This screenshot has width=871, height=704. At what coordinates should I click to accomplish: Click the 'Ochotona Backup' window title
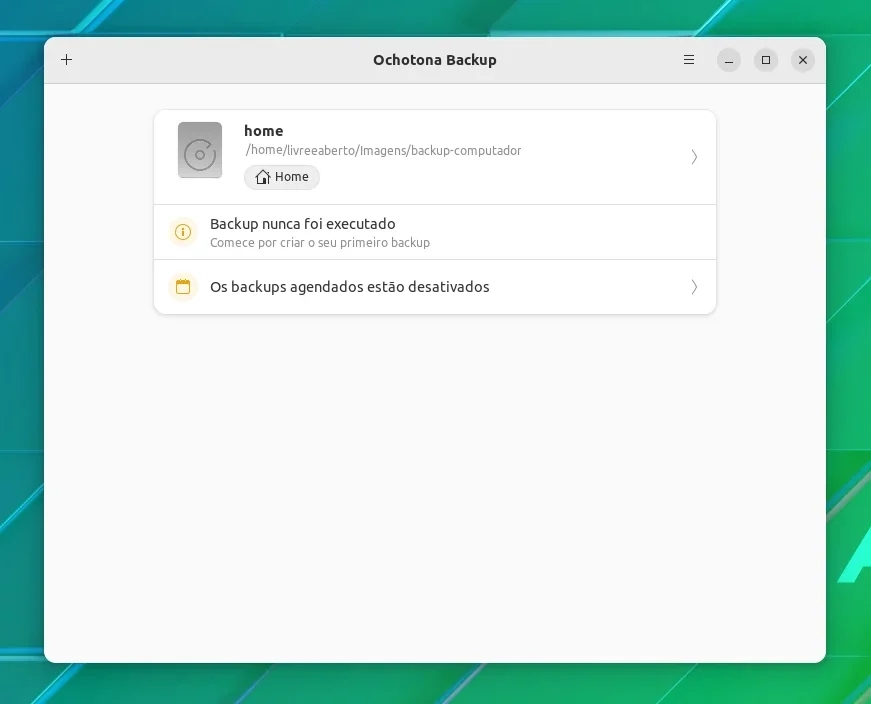click(435, 60)
